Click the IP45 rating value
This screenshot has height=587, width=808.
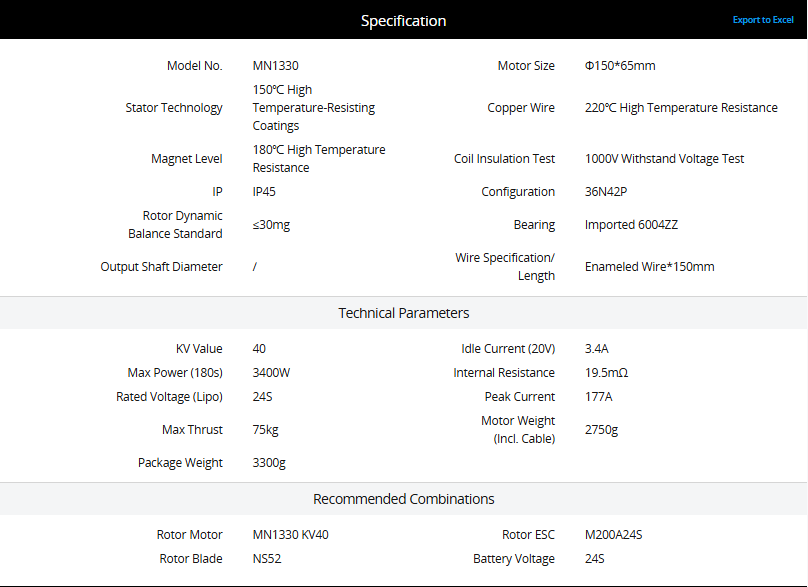pyautogui.click(x=264, y=191)
